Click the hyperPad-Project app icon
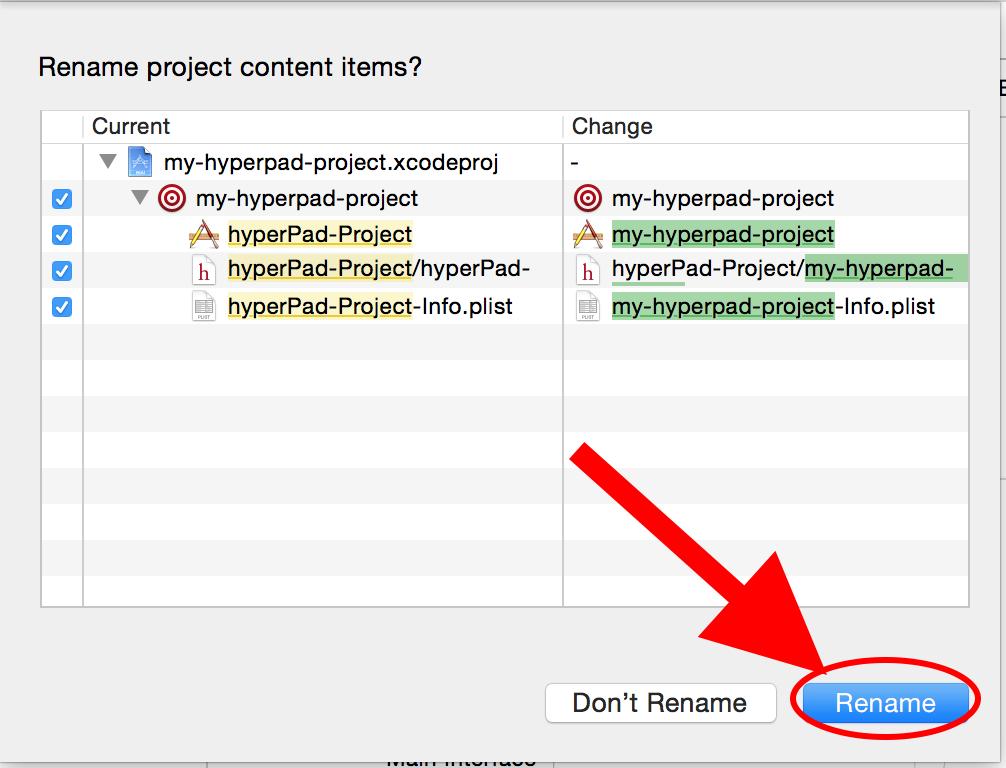The width and height of the screenshot is (1006, 768). tap(204, 234)
